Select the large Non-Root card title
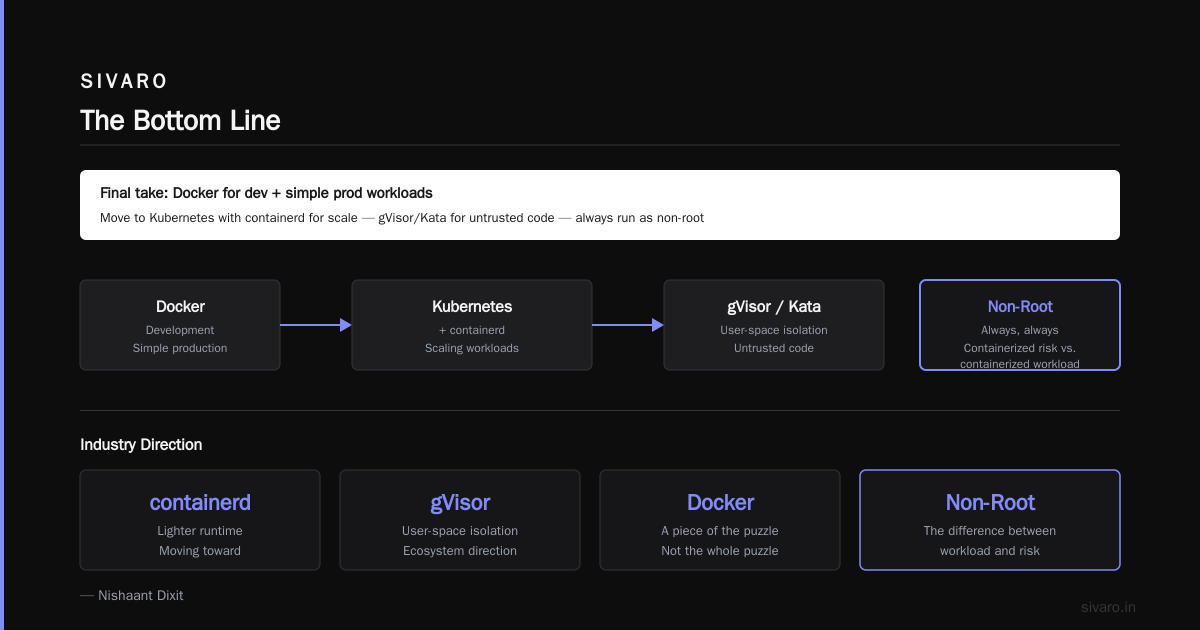Viewport: 1200px width, 630px height. point(990,502)
